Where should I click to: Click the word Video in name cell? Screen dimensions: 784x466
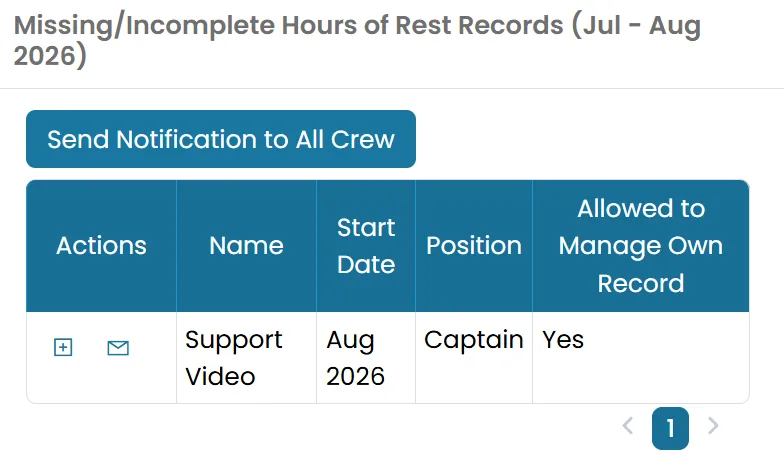(x=220, y=376)
